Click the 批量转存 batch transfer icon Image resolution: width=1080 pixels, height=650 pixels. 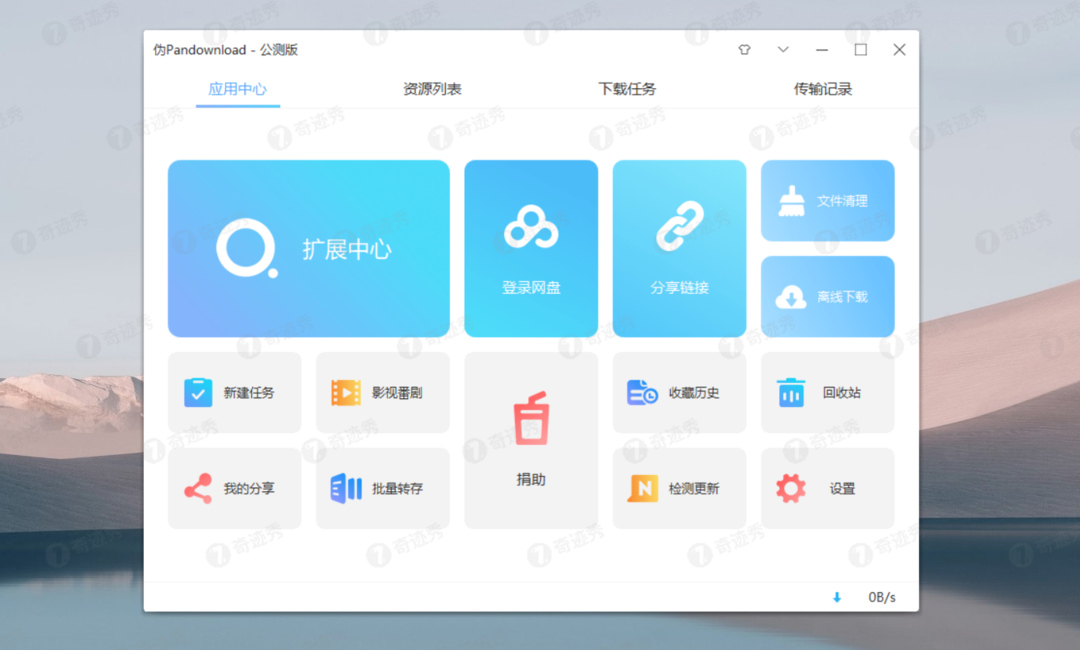click(346, 488)
